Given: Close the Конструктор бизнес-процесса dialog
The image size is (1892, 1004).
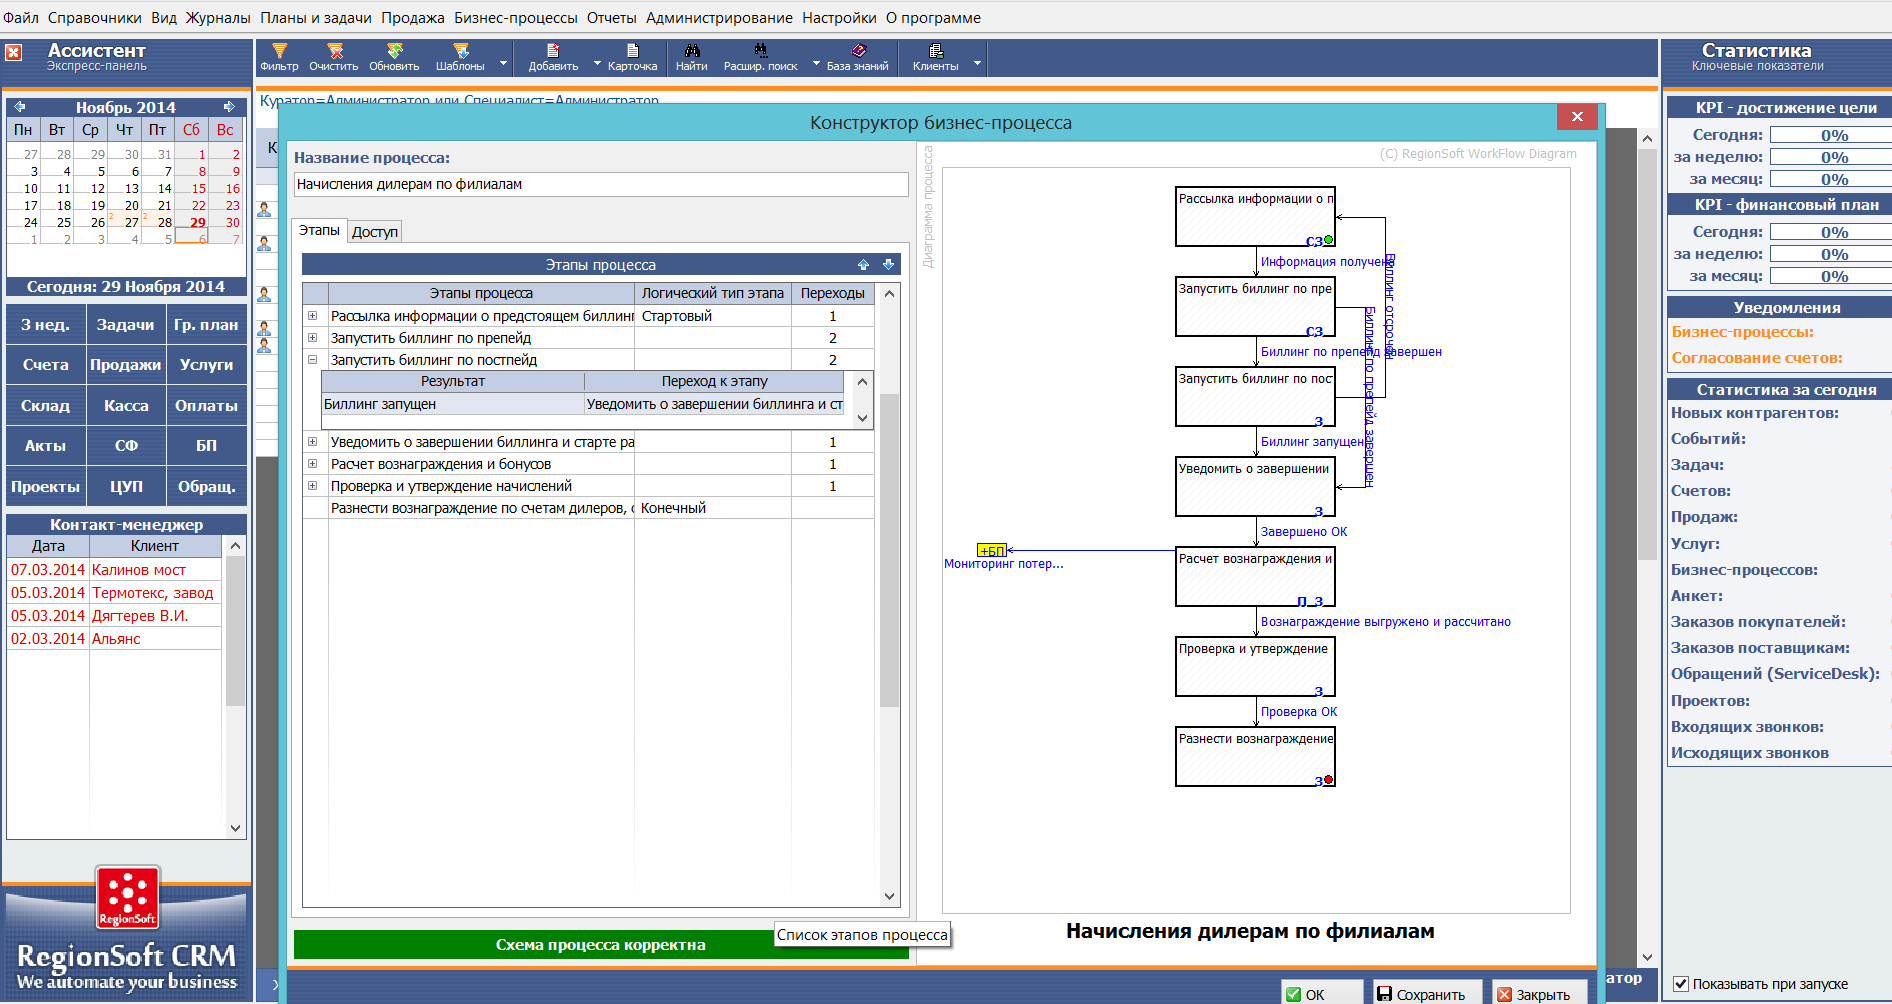Looking at the screenshot, I should 1577,117.
